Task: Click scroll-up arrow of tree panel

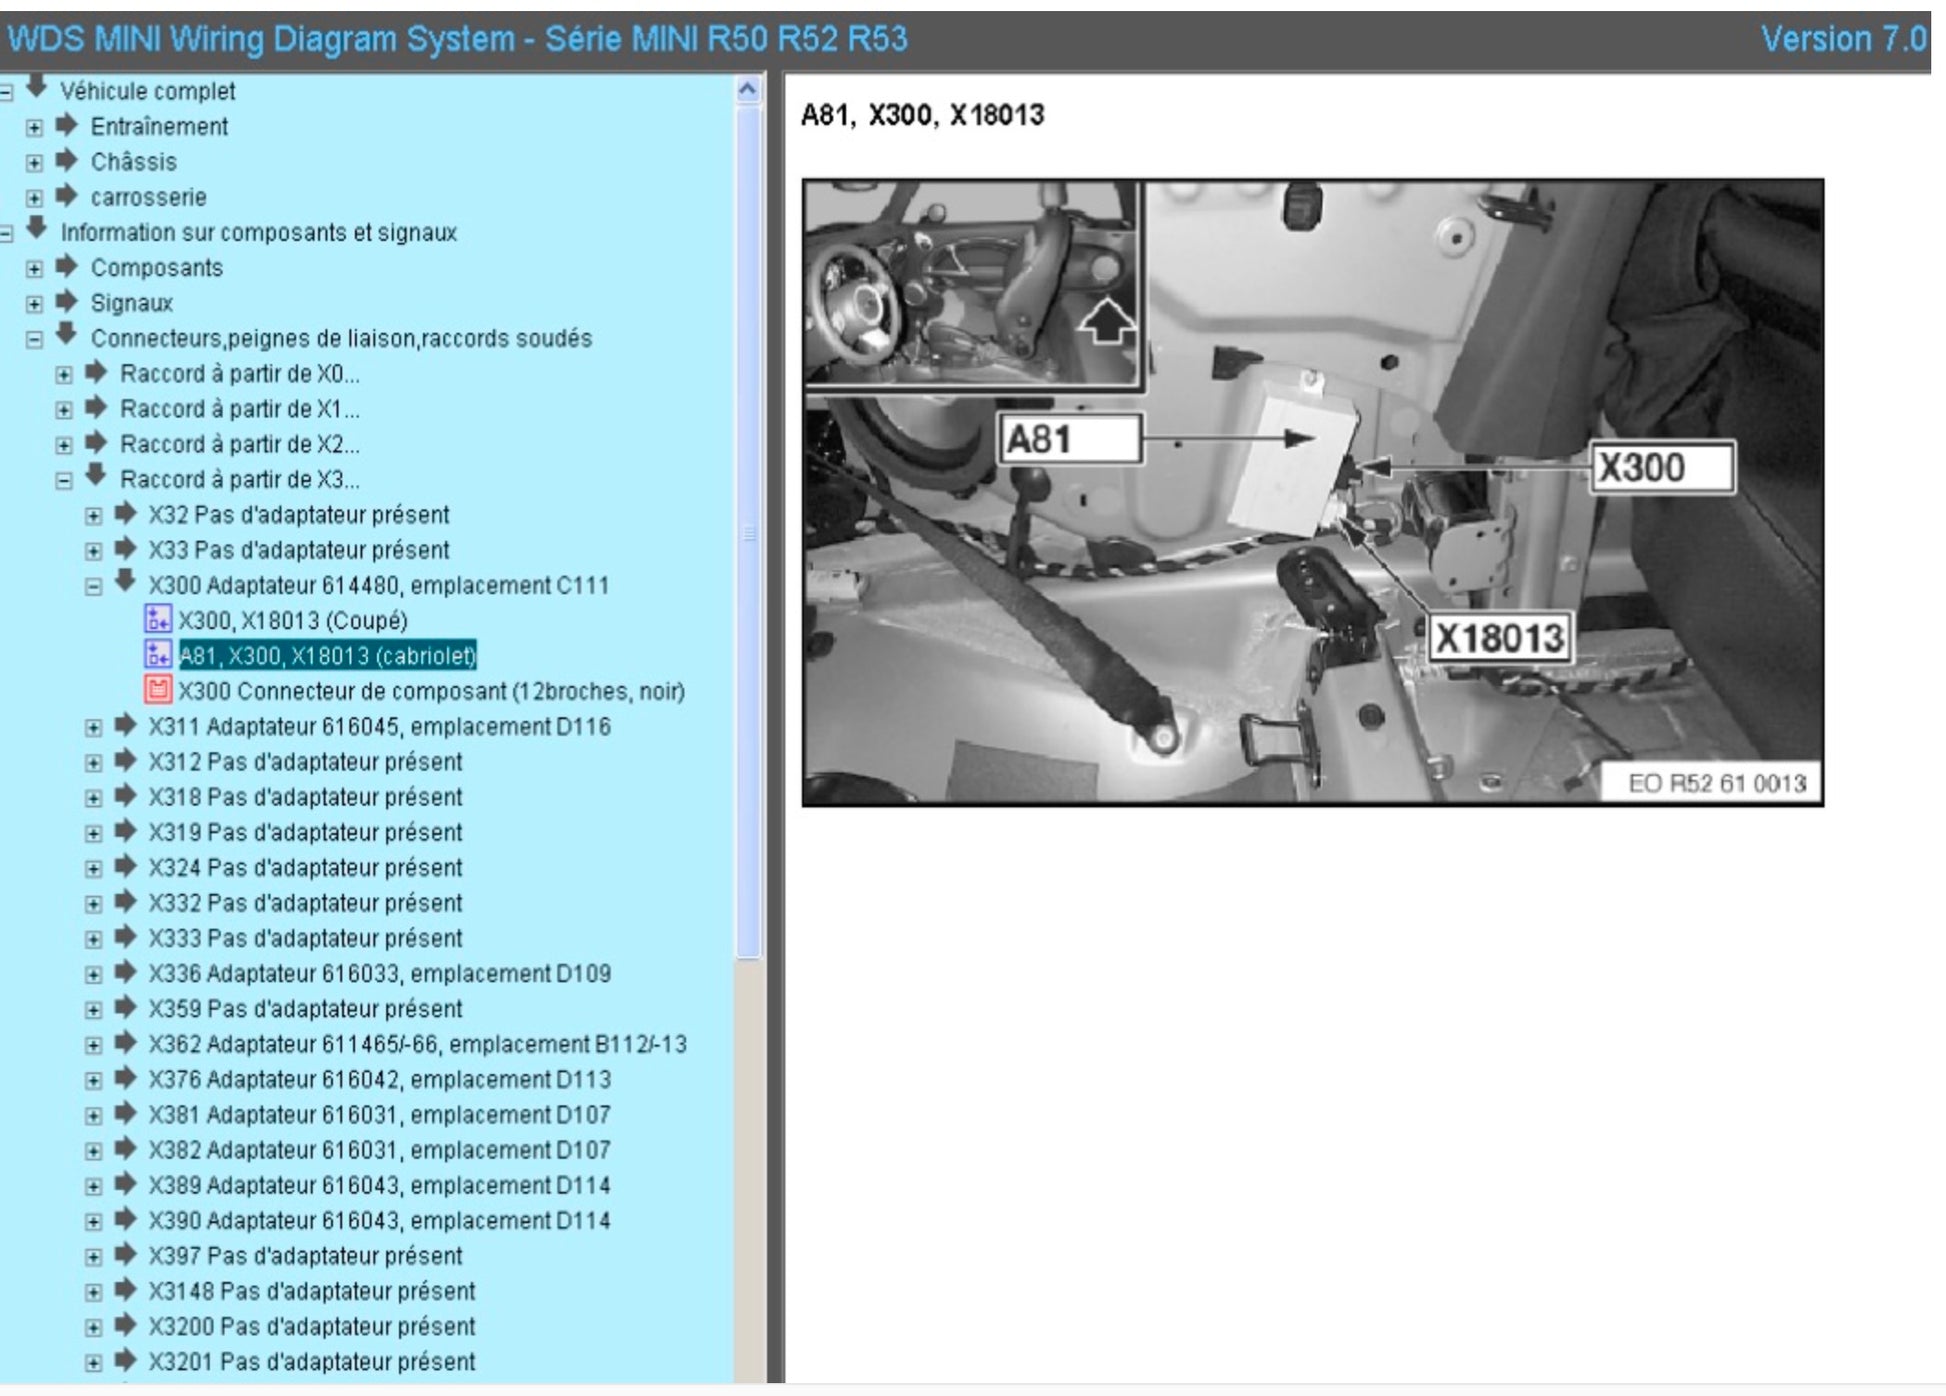Action: coord(747,90)
